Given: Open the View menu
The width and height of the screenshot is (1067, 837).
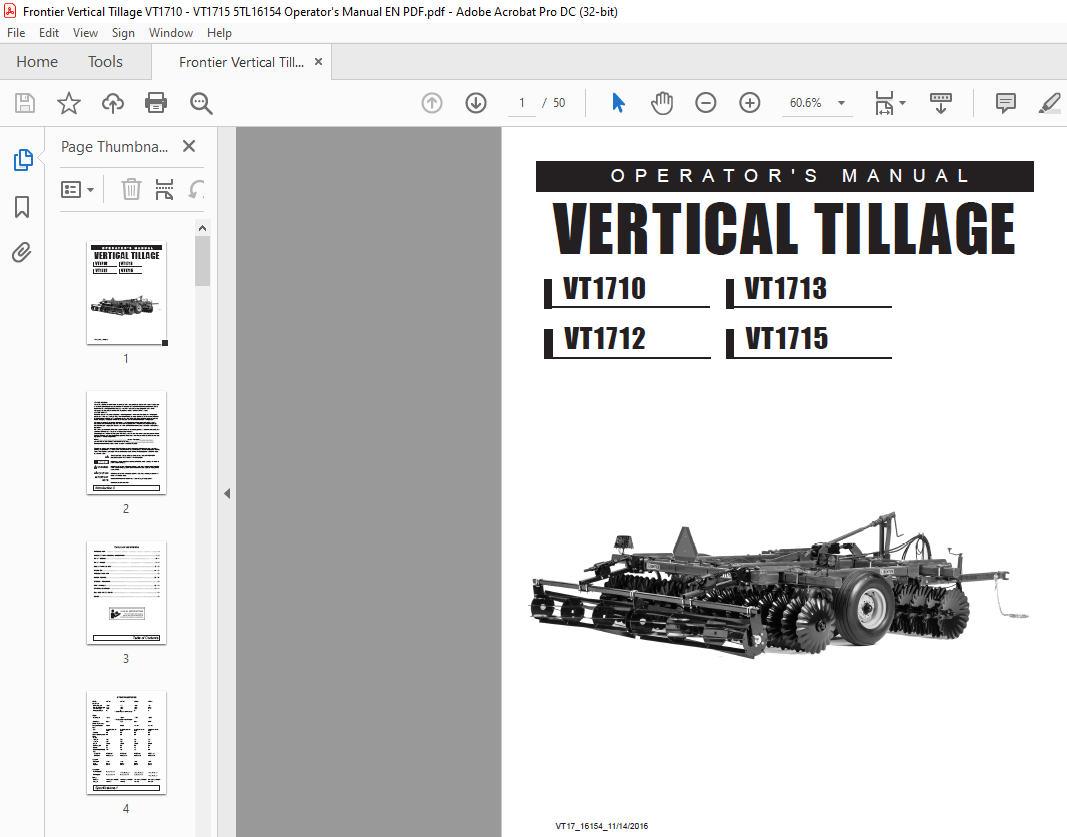Looking at the screenshot, I should point(85,33).
